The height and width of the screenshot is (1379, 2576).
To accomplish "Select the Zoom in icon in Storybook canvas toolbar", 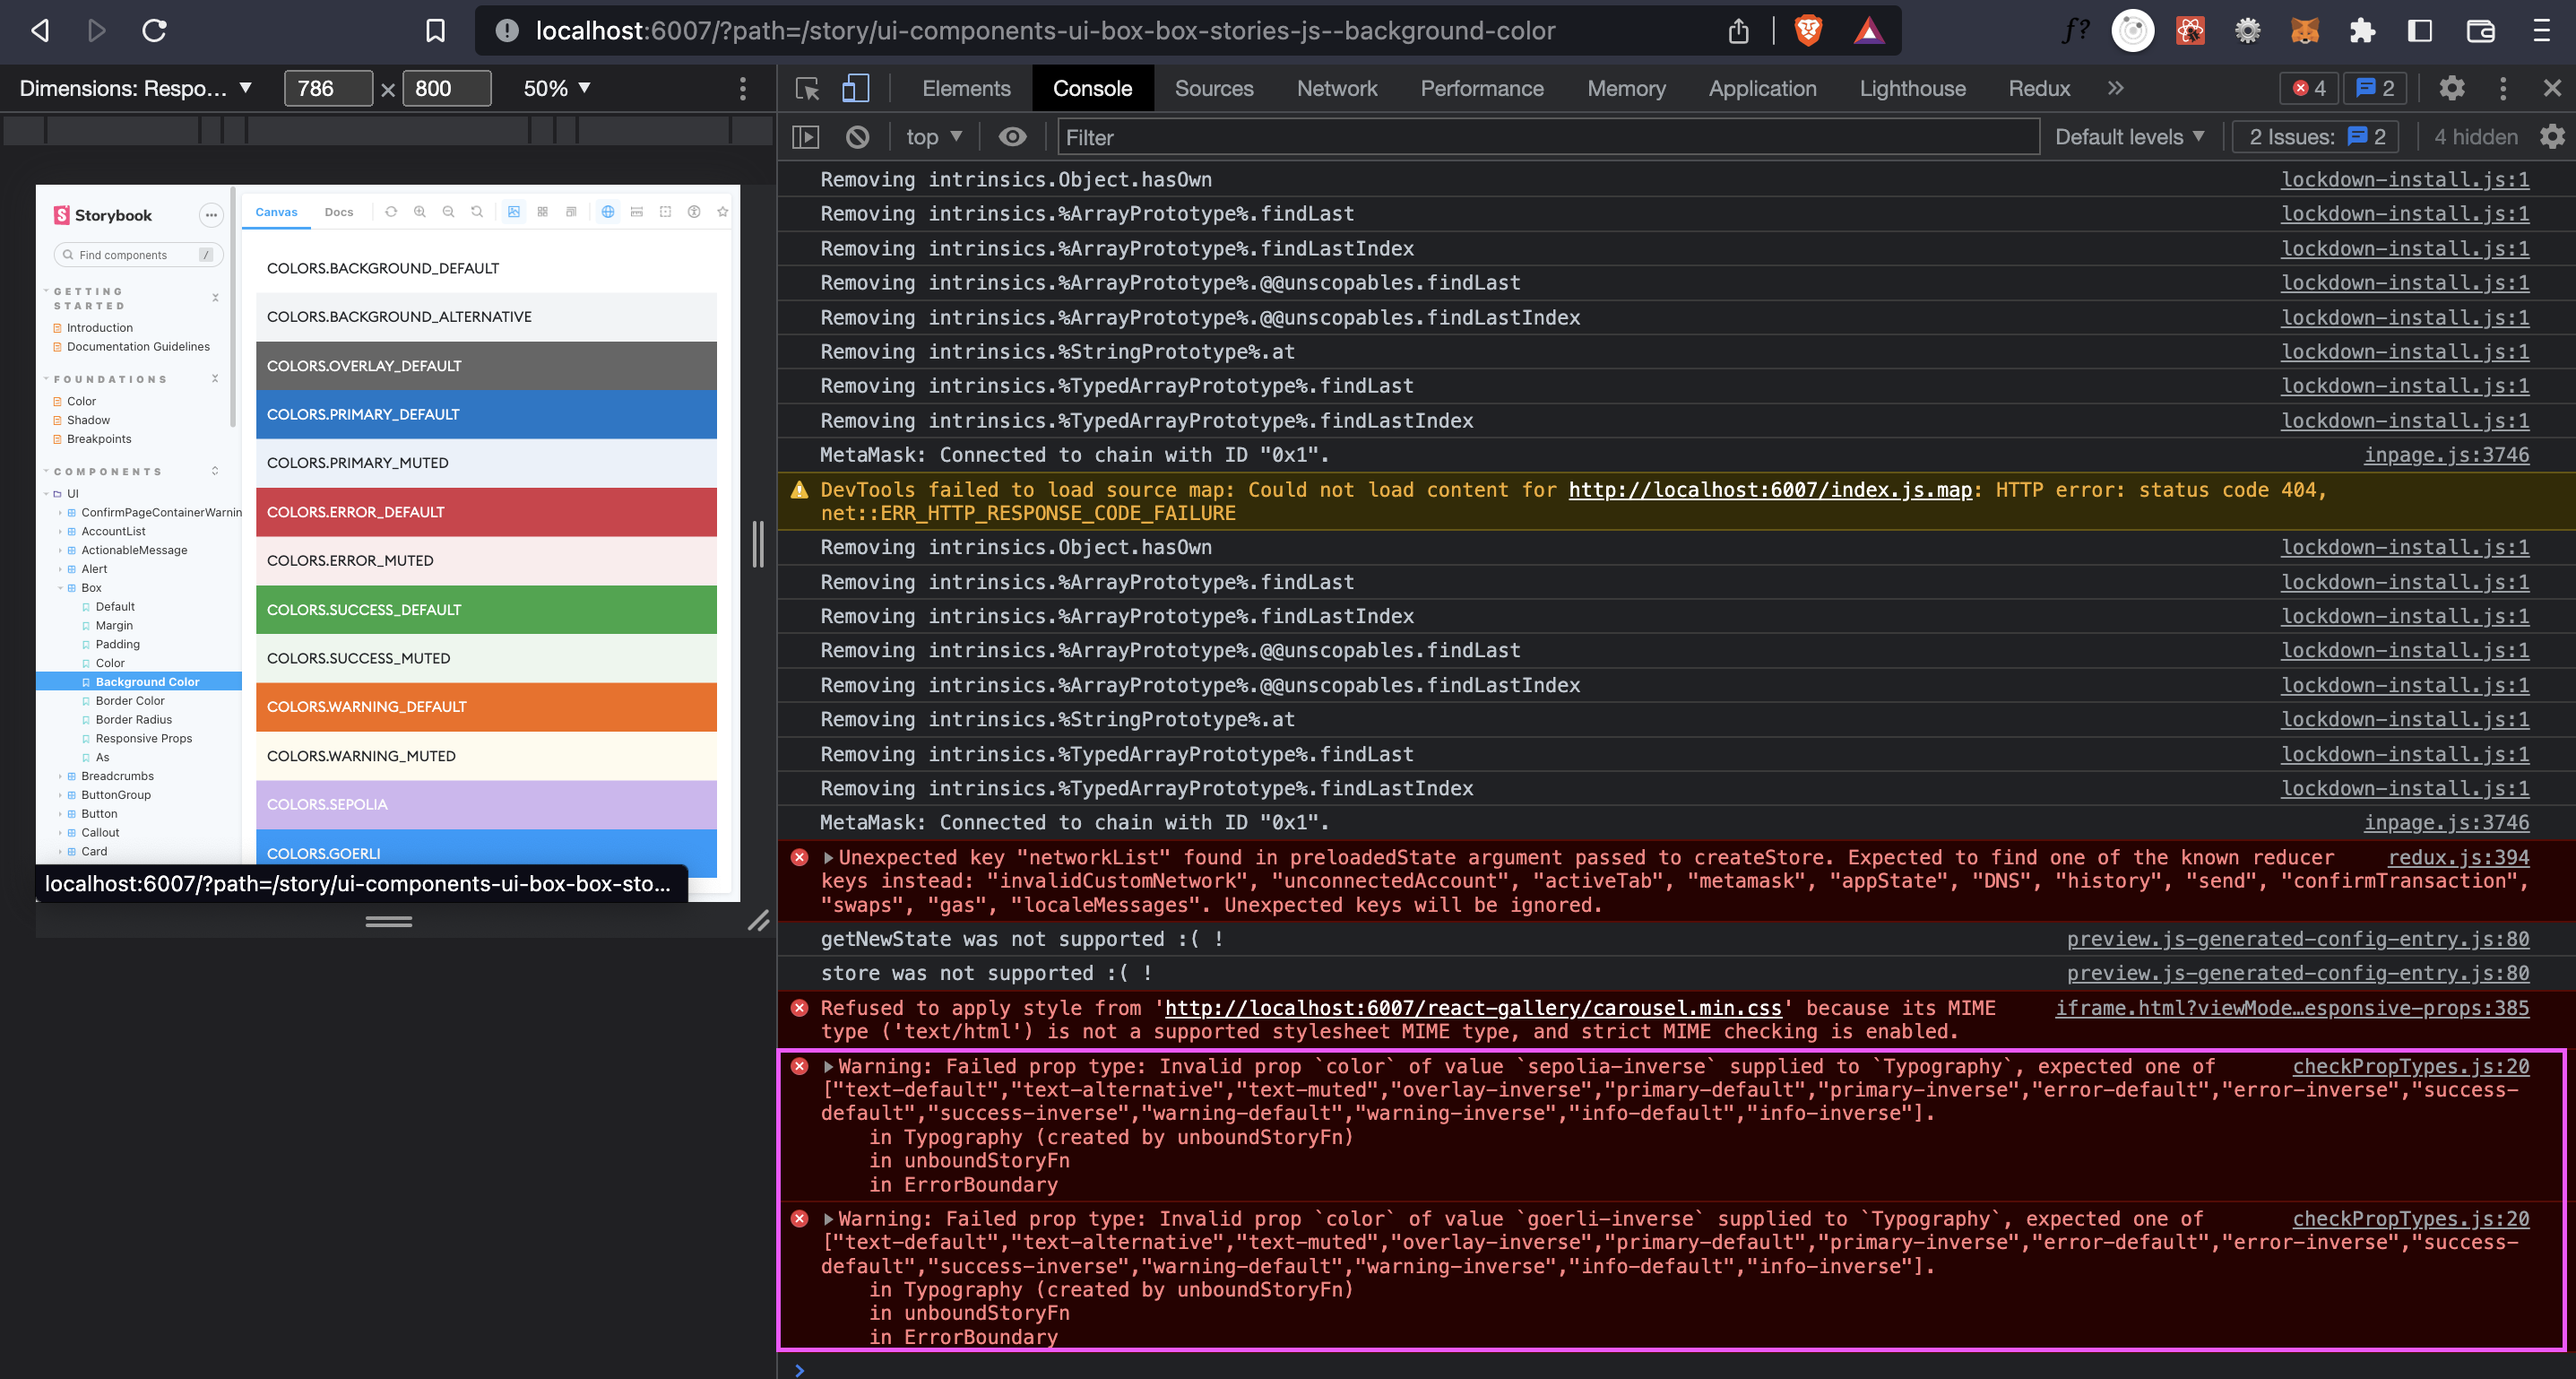I will (x=420, y=212).
